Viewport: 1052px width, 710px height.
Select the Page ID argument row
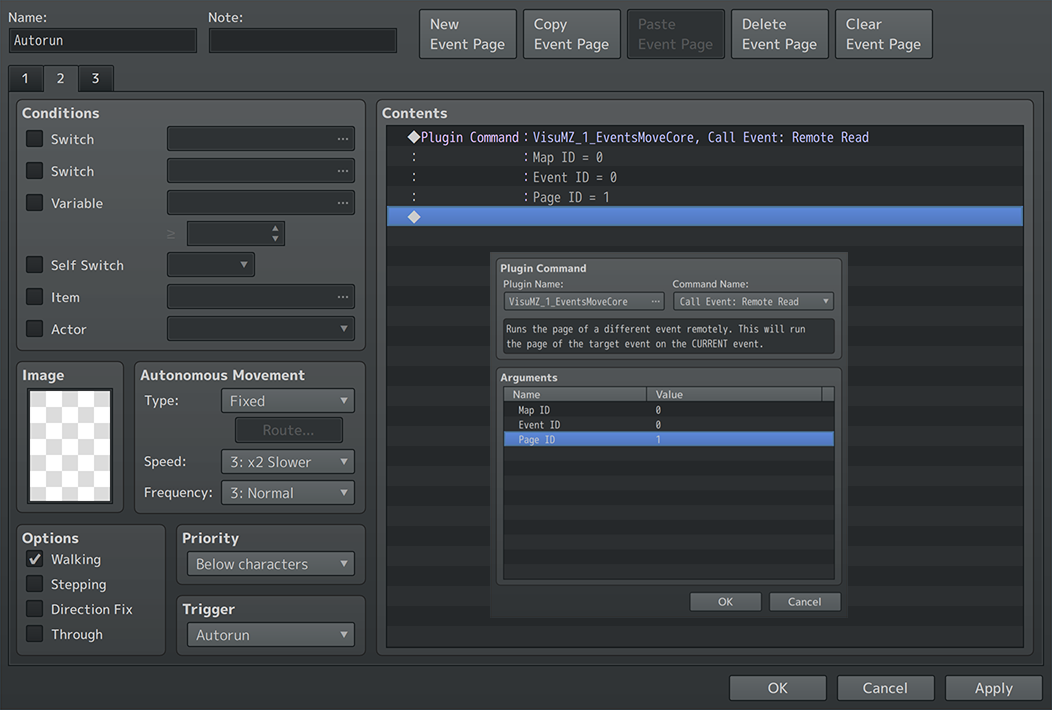tap(668, 440)
